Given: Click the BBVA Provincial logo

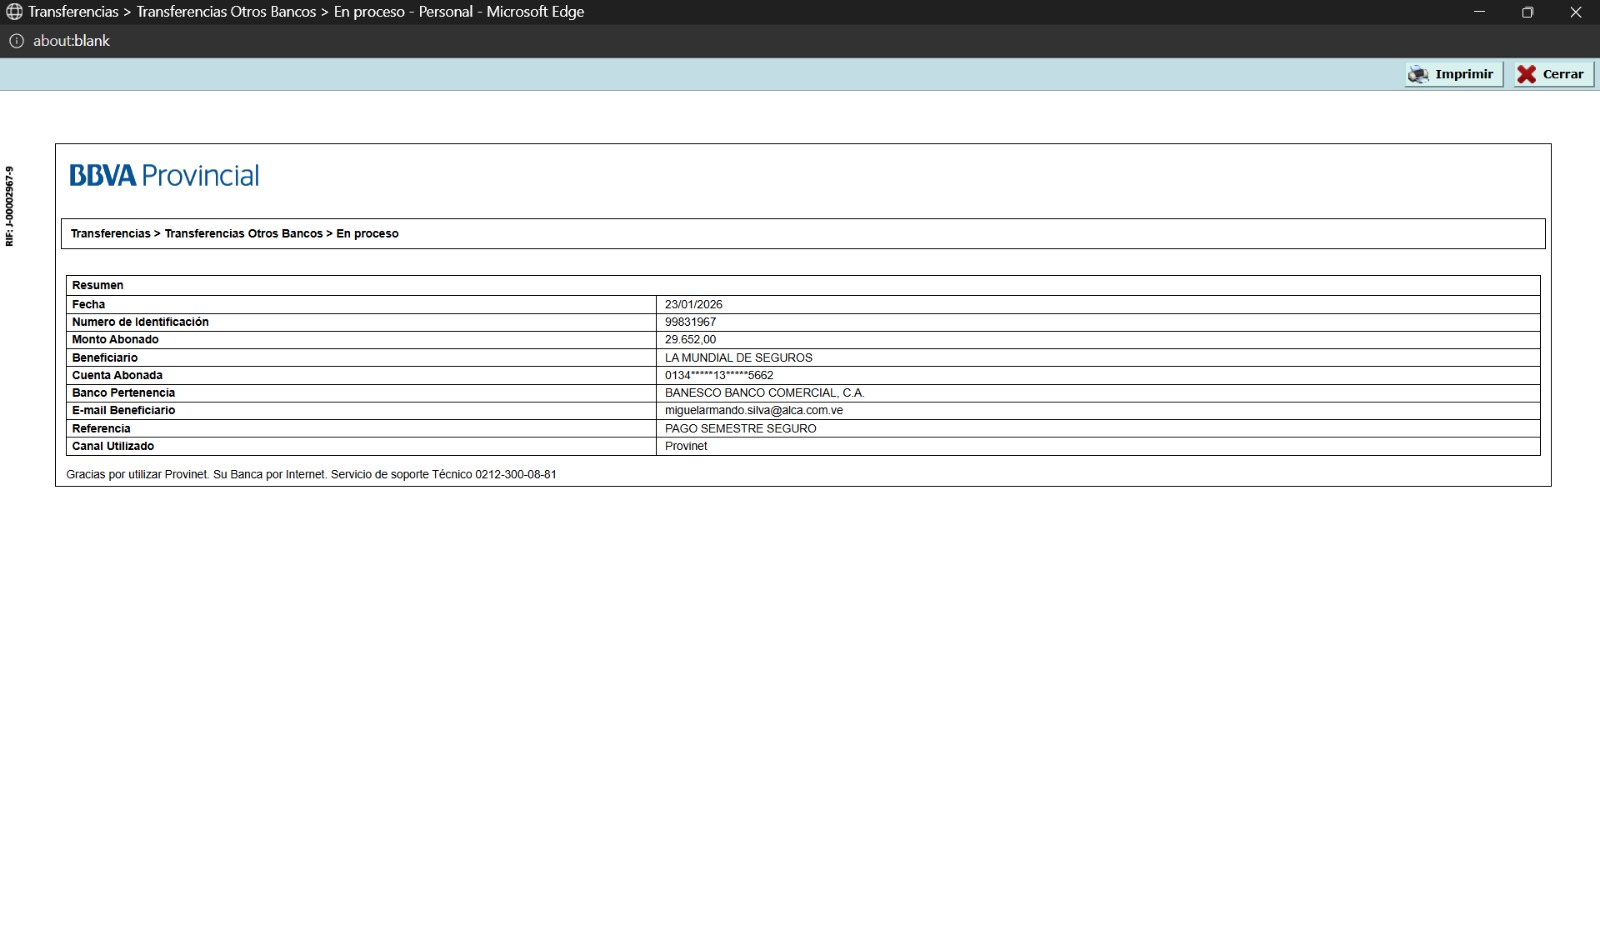Looking at the screenshot, I should click(164, 176).
